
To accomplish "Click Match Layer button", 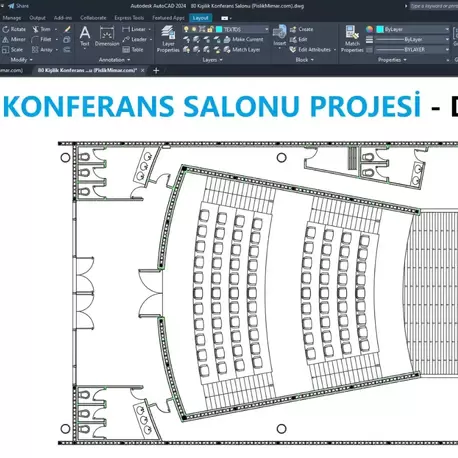I will pyautogui.click(x=242, y=50).
